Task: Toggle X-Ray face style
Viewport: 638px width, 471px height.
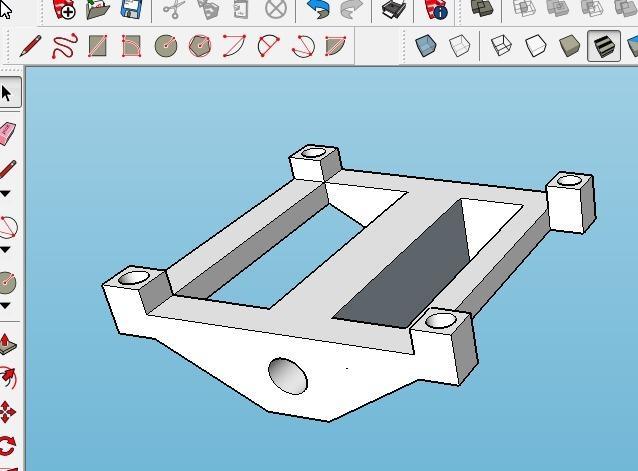Action: coord(426,45)
